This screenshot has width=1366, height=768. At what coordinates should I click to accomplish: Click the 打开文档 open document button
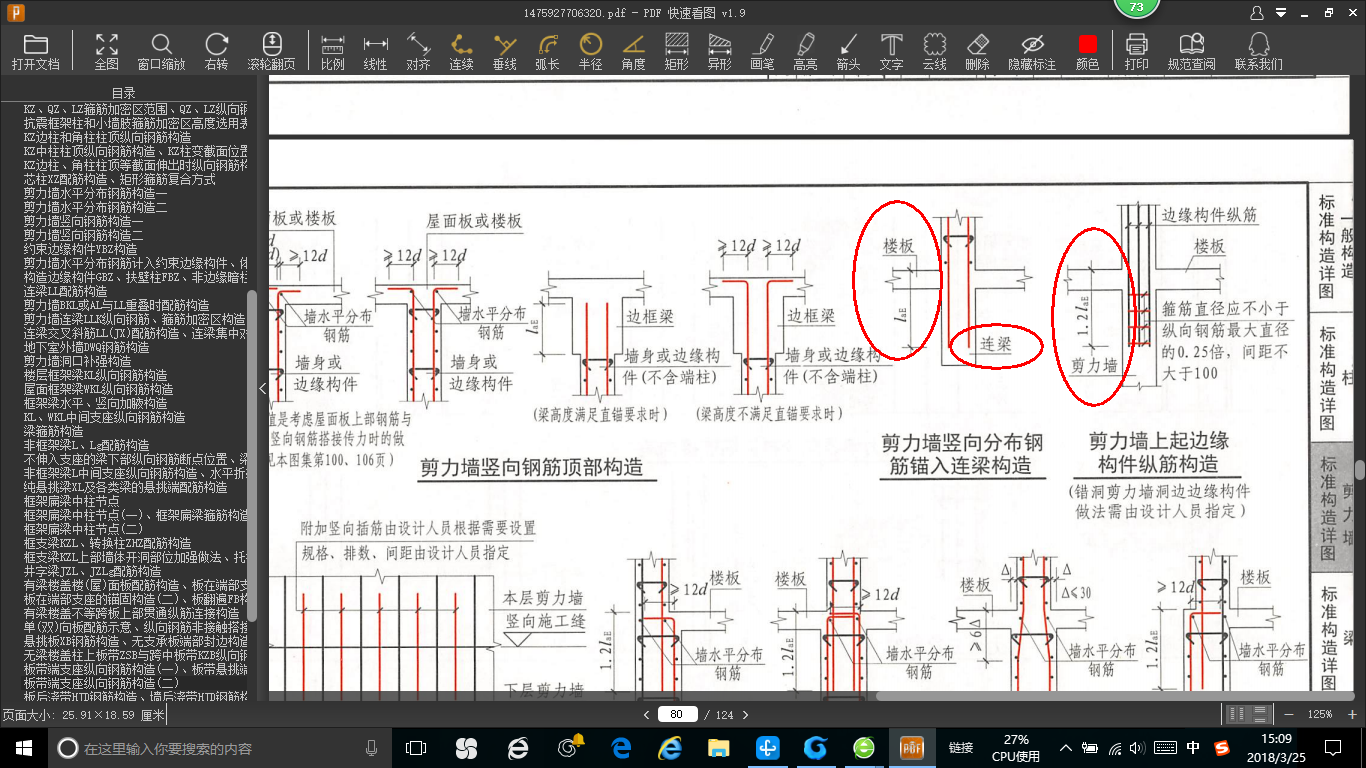pyautogui.click(x=35, y=51)
